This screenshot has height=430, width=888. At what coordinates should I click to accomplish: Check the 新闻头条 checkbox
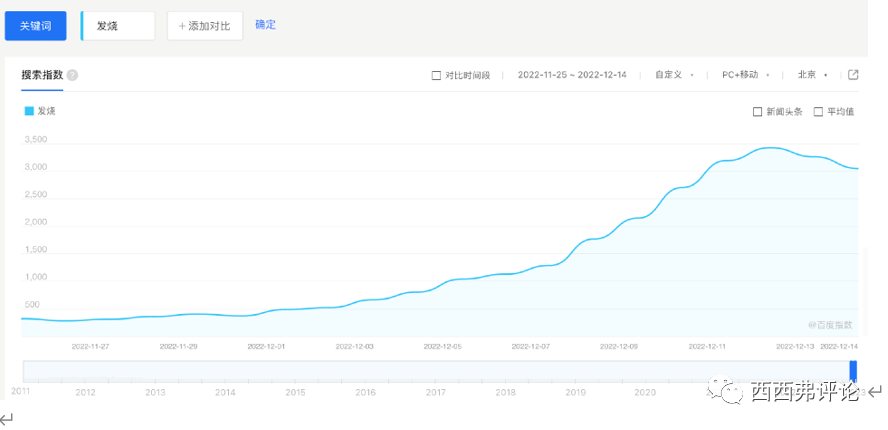pos(757,112)
